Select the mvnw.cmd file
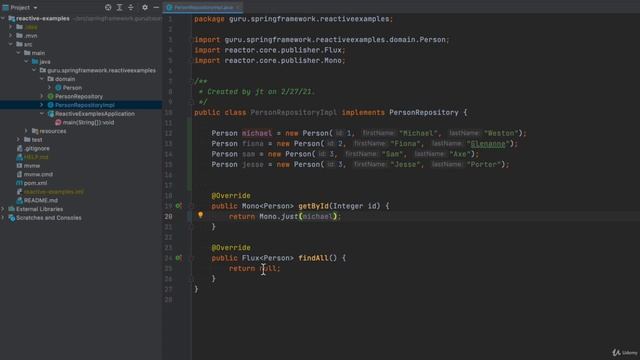 (x=38, y=174)
